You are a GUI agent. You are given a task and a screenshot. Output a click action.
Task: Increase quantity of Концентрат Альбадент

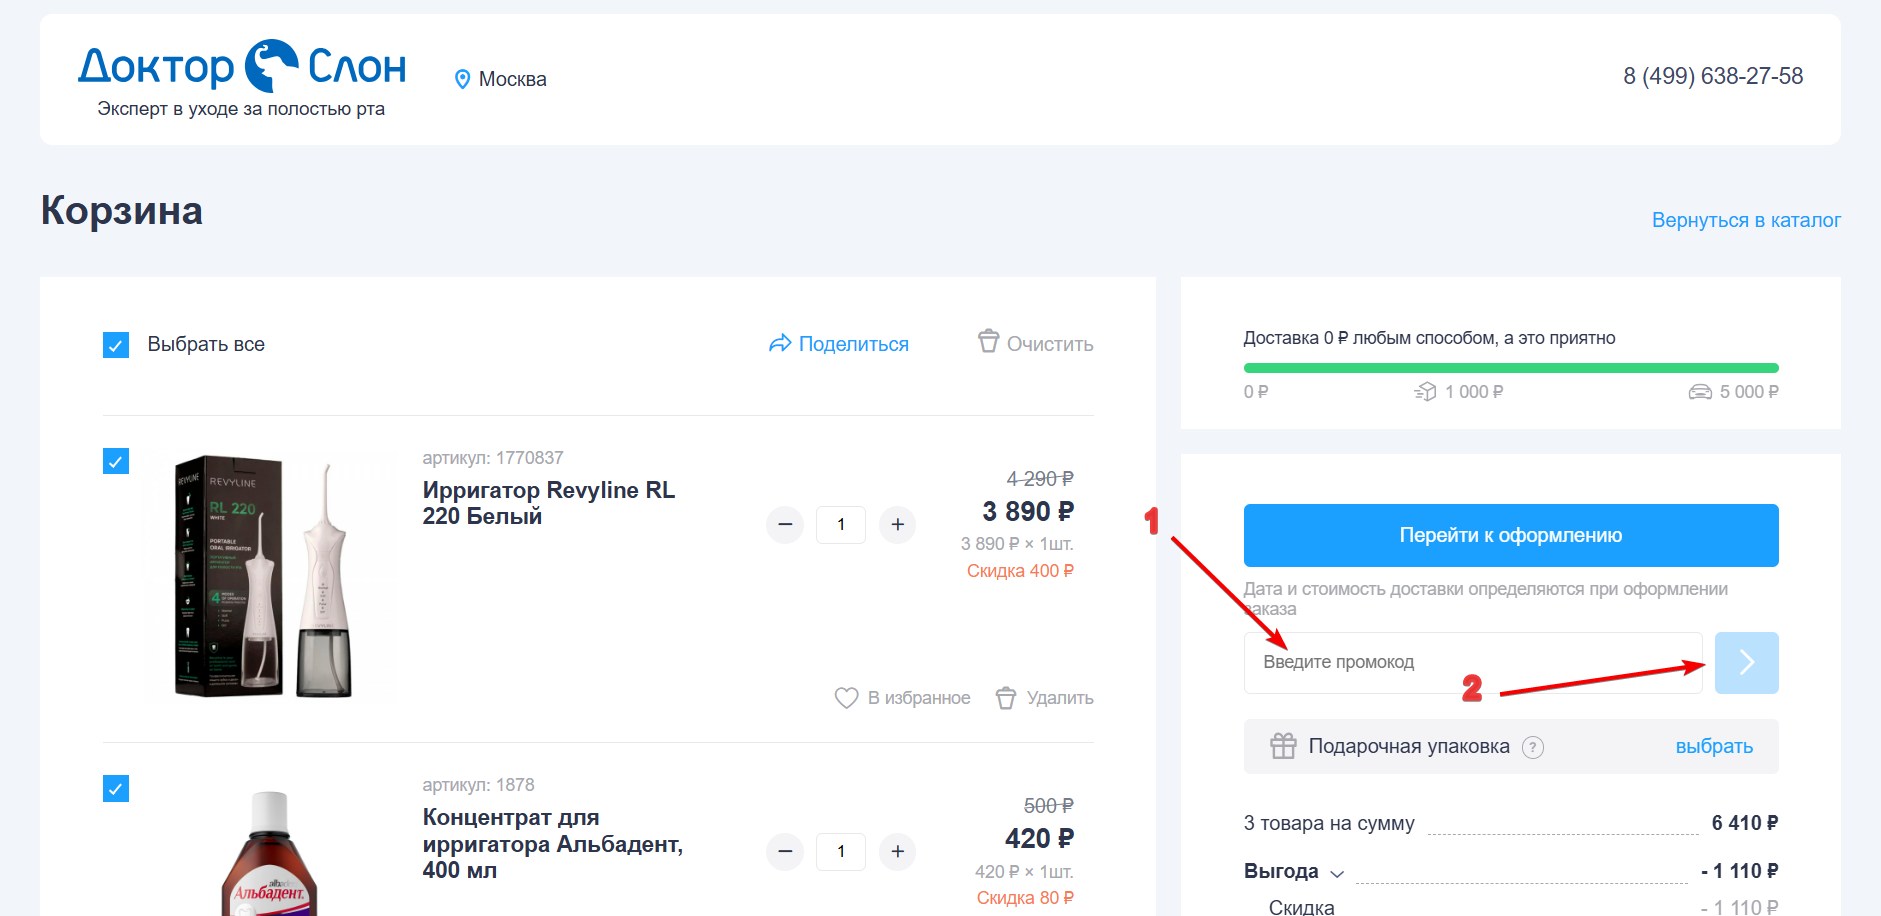coord(898,852)
